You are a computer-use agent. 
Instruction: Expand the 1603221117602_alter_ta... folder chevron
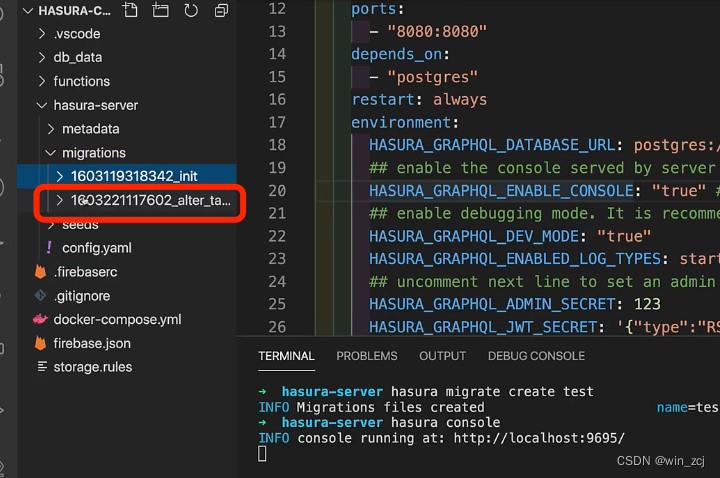(60, 200)
